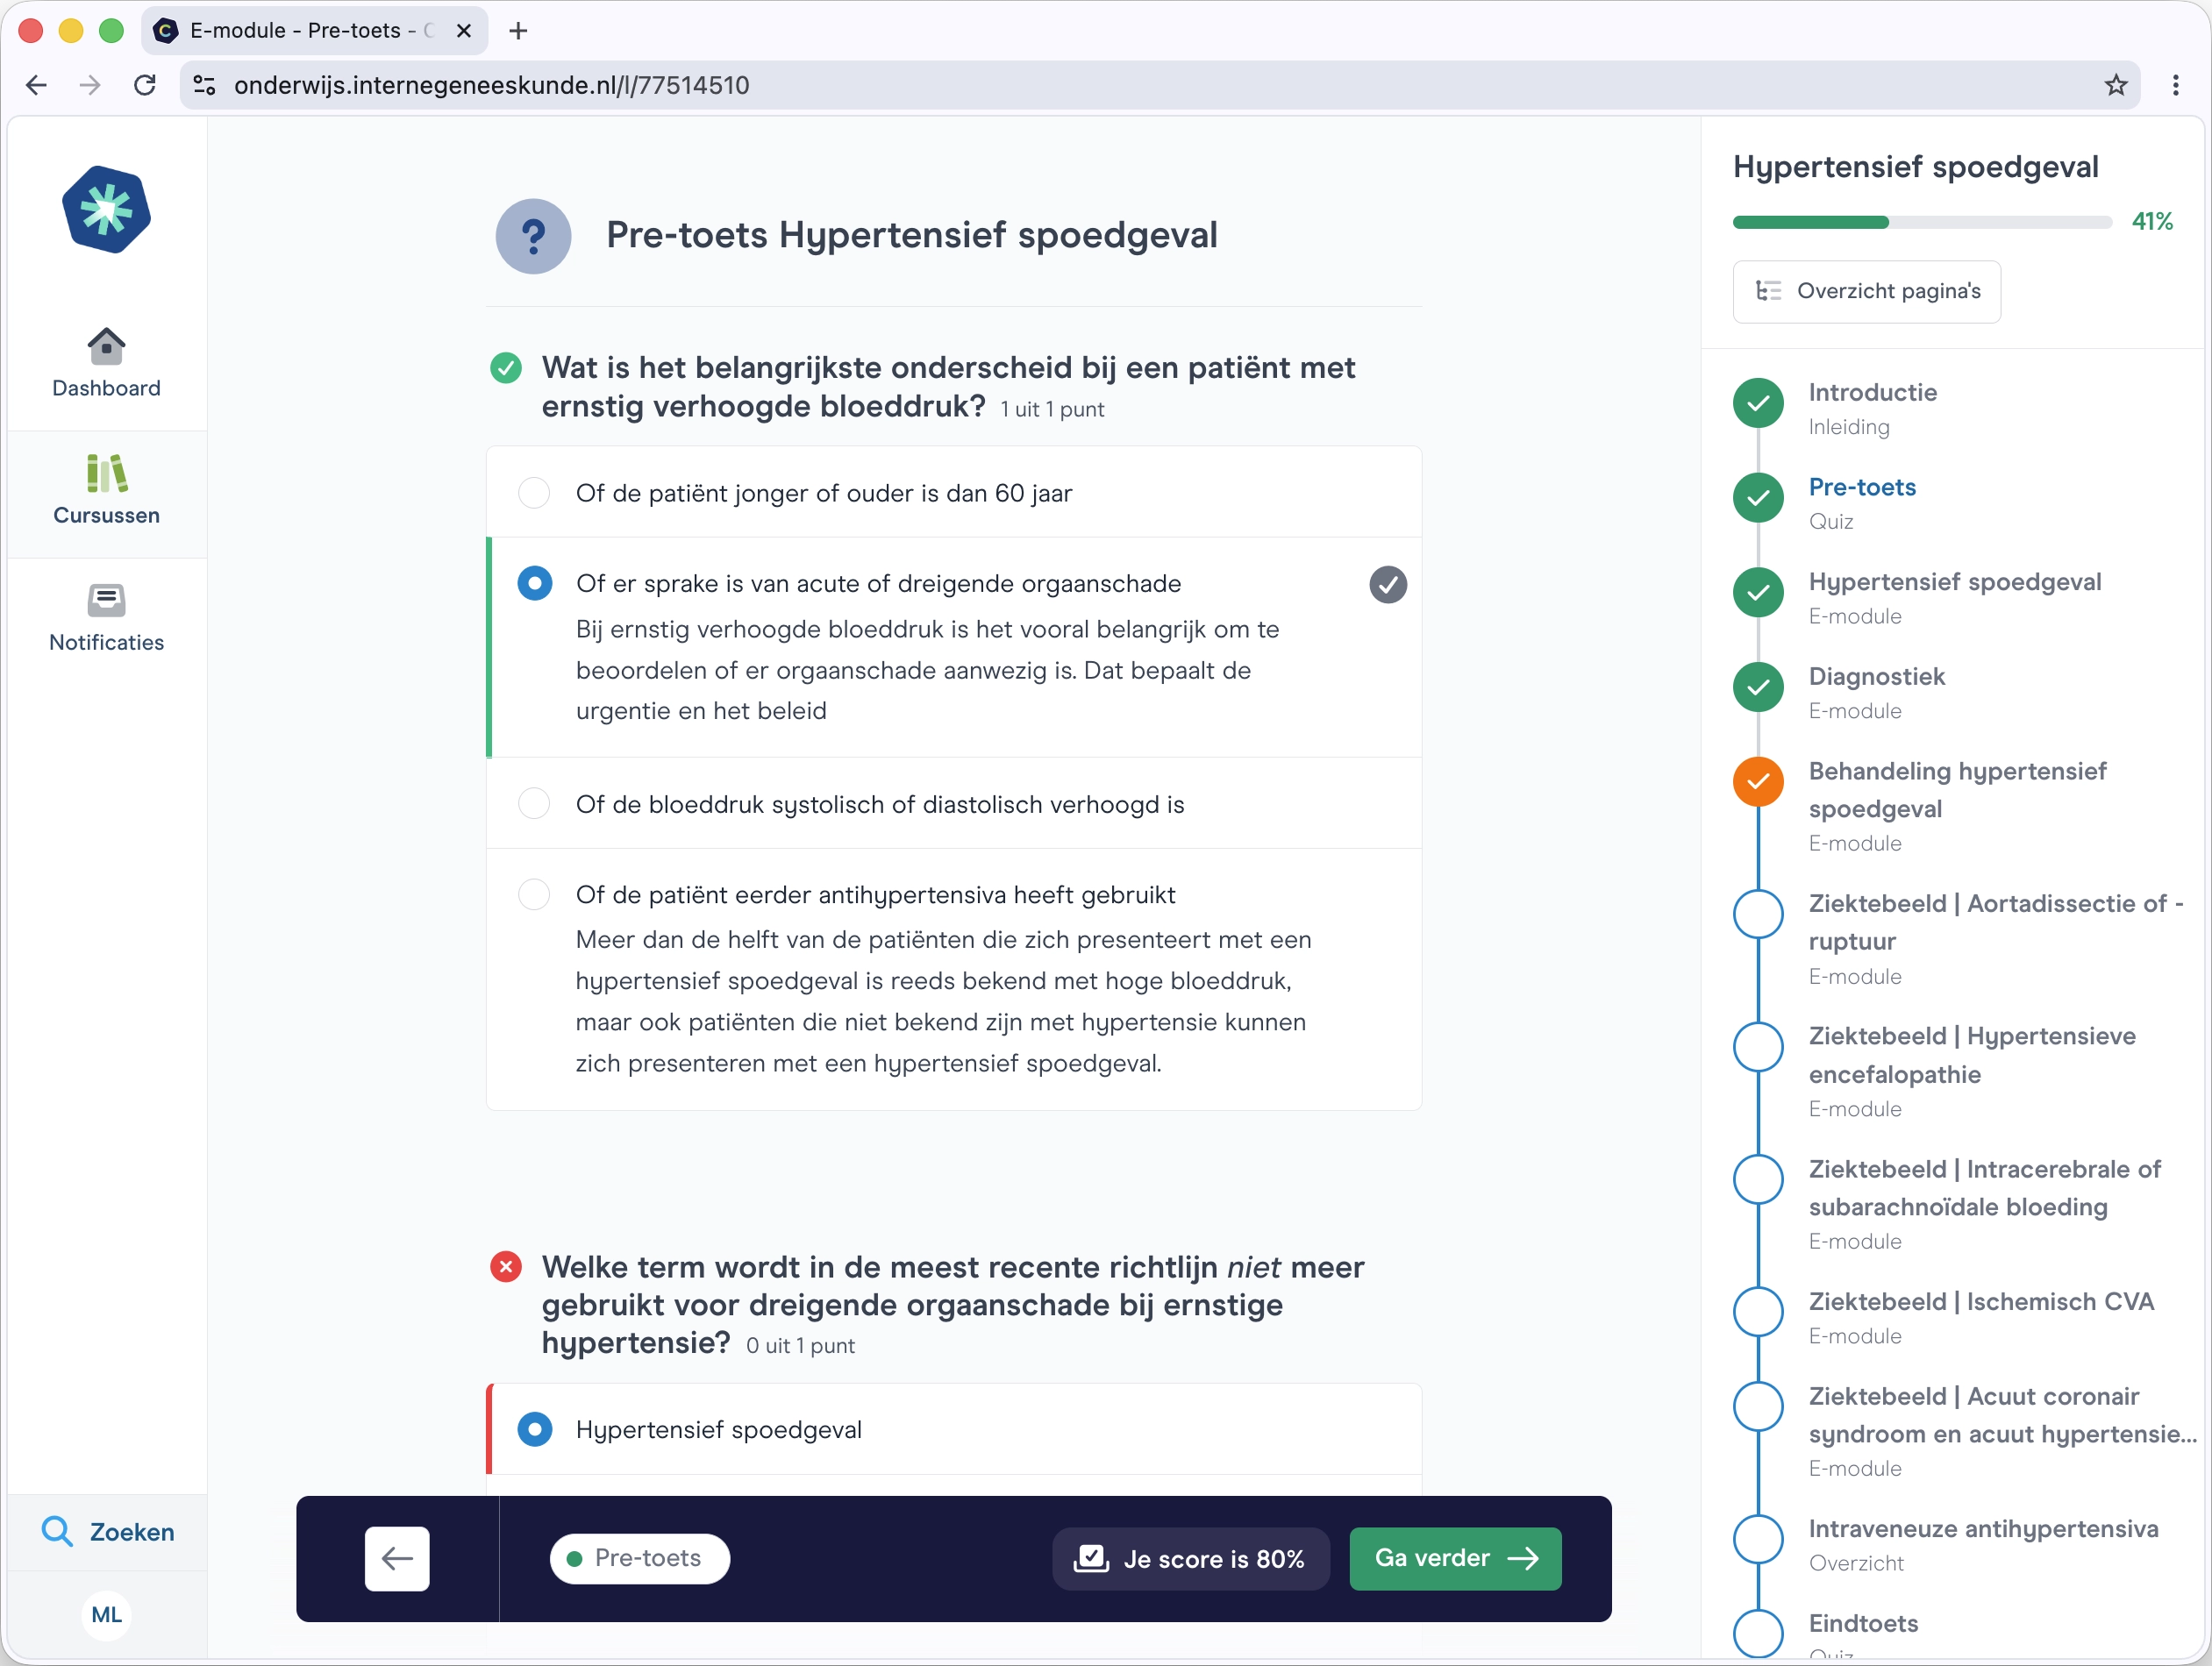Click the '1 uit 1 punt' score text
2212x1666 pixels.
(1052, 409)
